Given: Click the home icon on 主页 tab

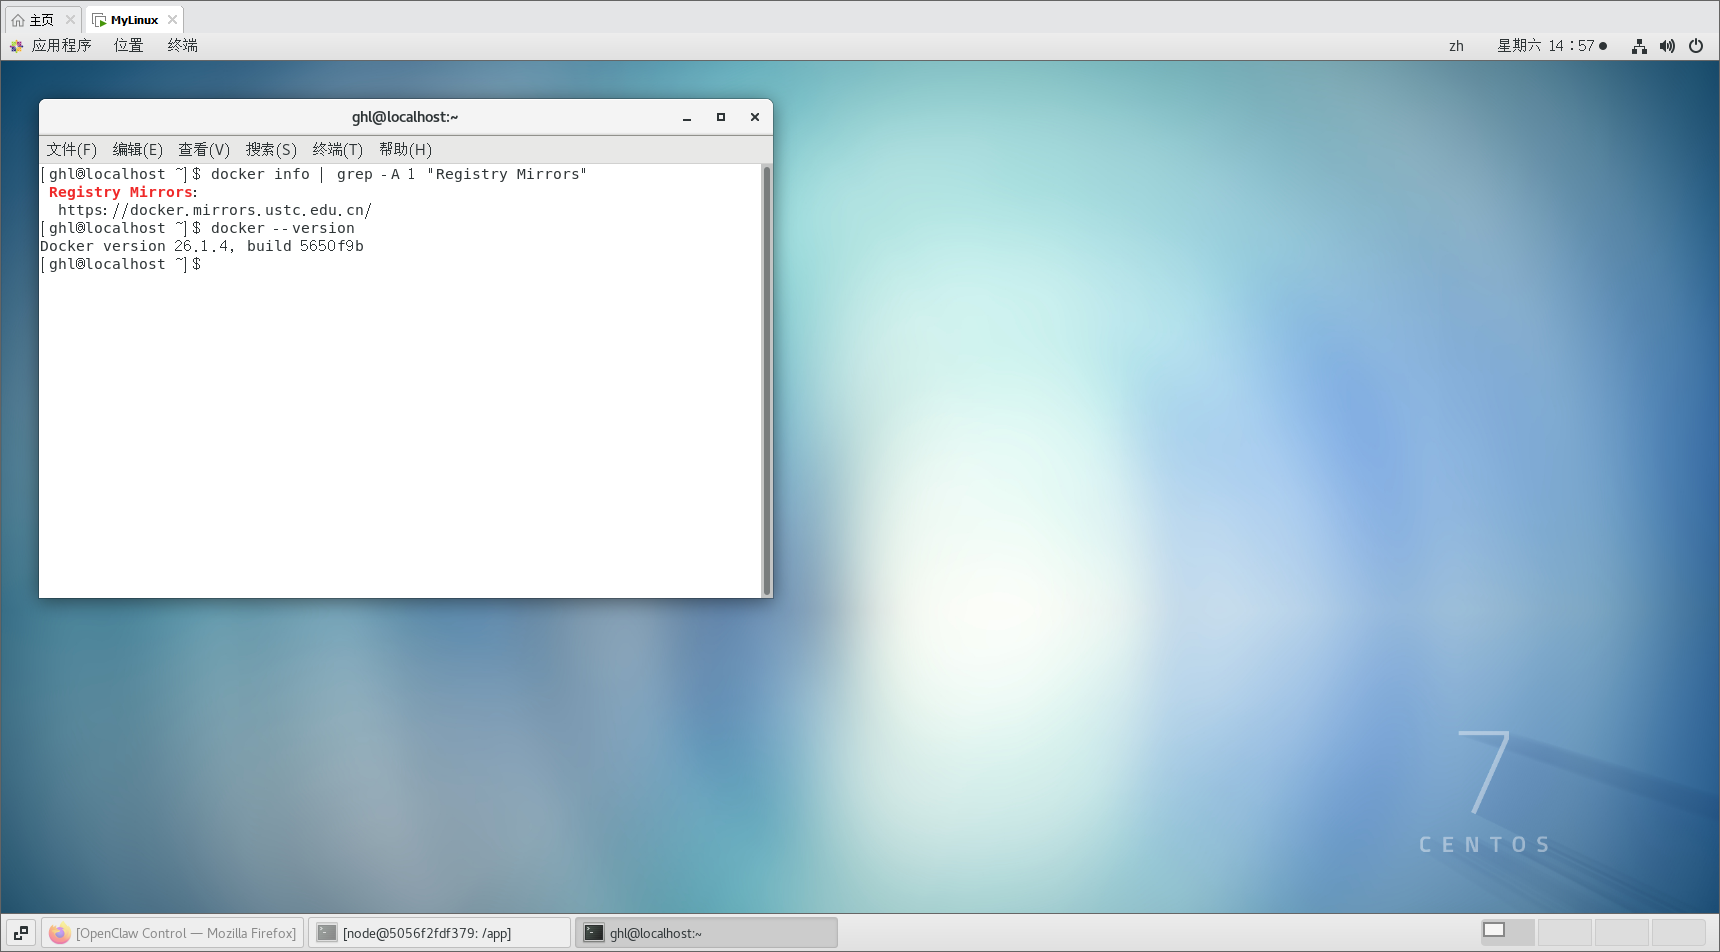Looking at the screenshot, I should pos(18,20).
